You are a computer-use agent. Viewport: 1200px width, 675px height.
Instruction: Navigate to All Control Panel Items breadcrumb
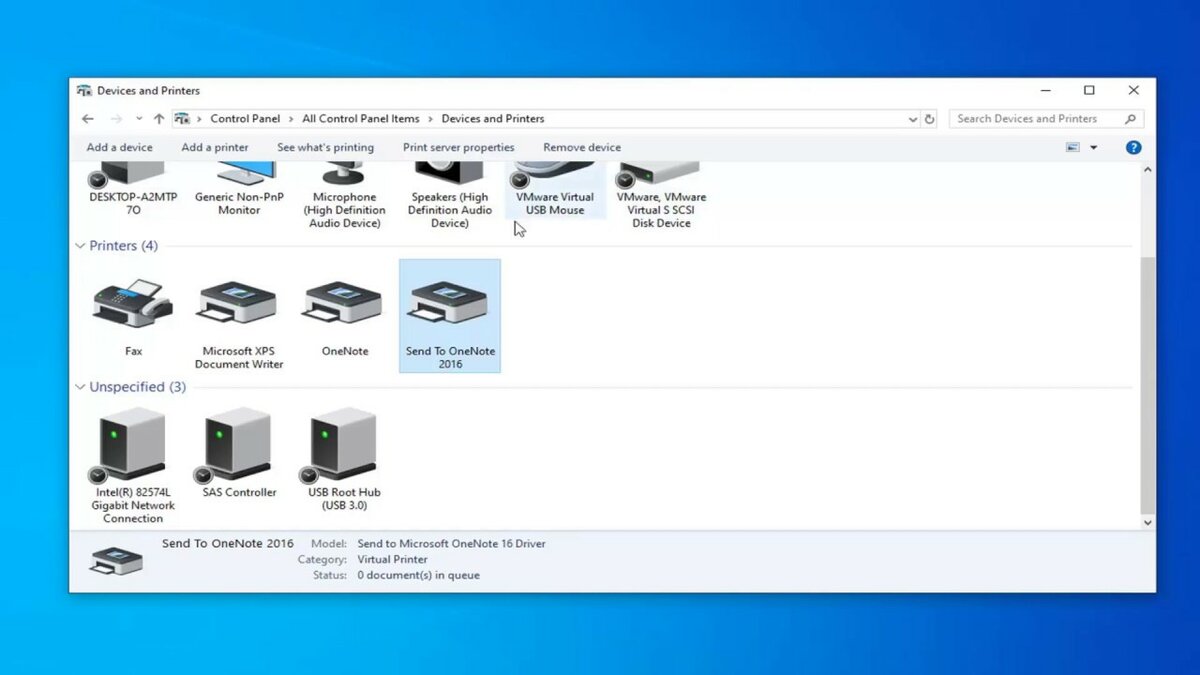click(361, 118)
